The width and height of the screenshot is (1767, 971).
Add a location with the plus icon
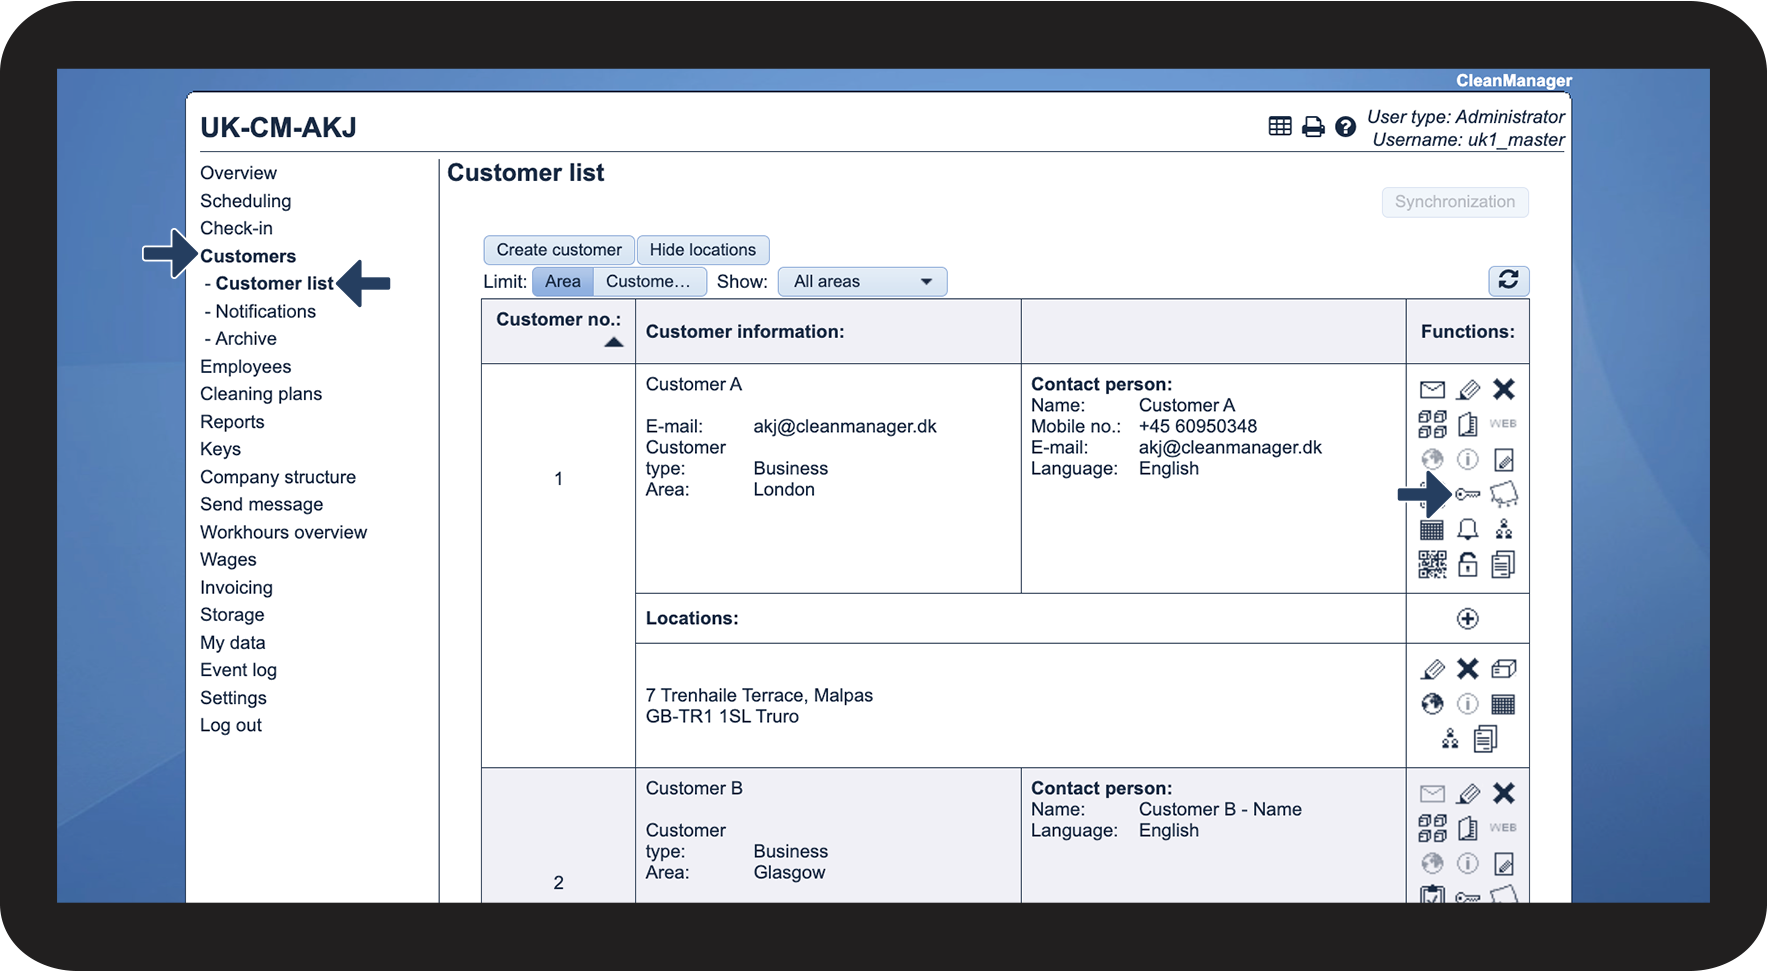pos(1467,618)
